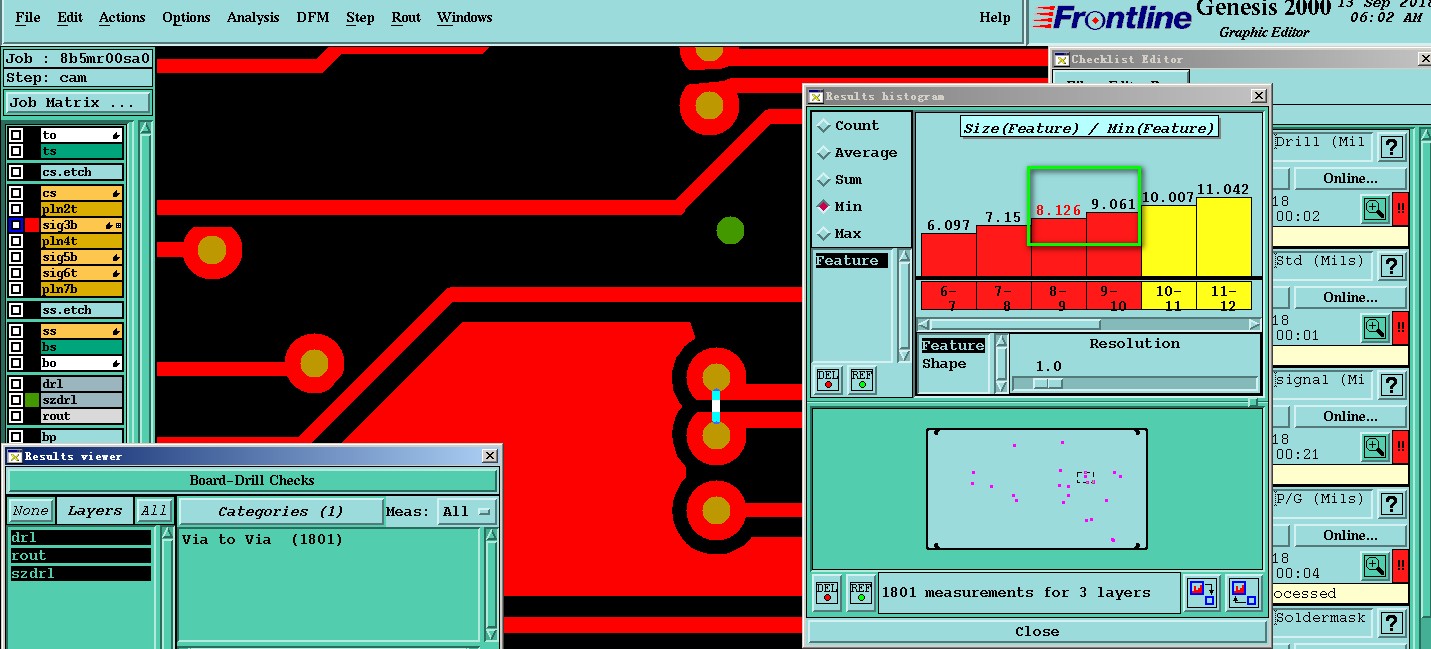View Std (Mils) results with magnifier icon
Viewport: 1431px width, 649px height.
click(1375, 327)
